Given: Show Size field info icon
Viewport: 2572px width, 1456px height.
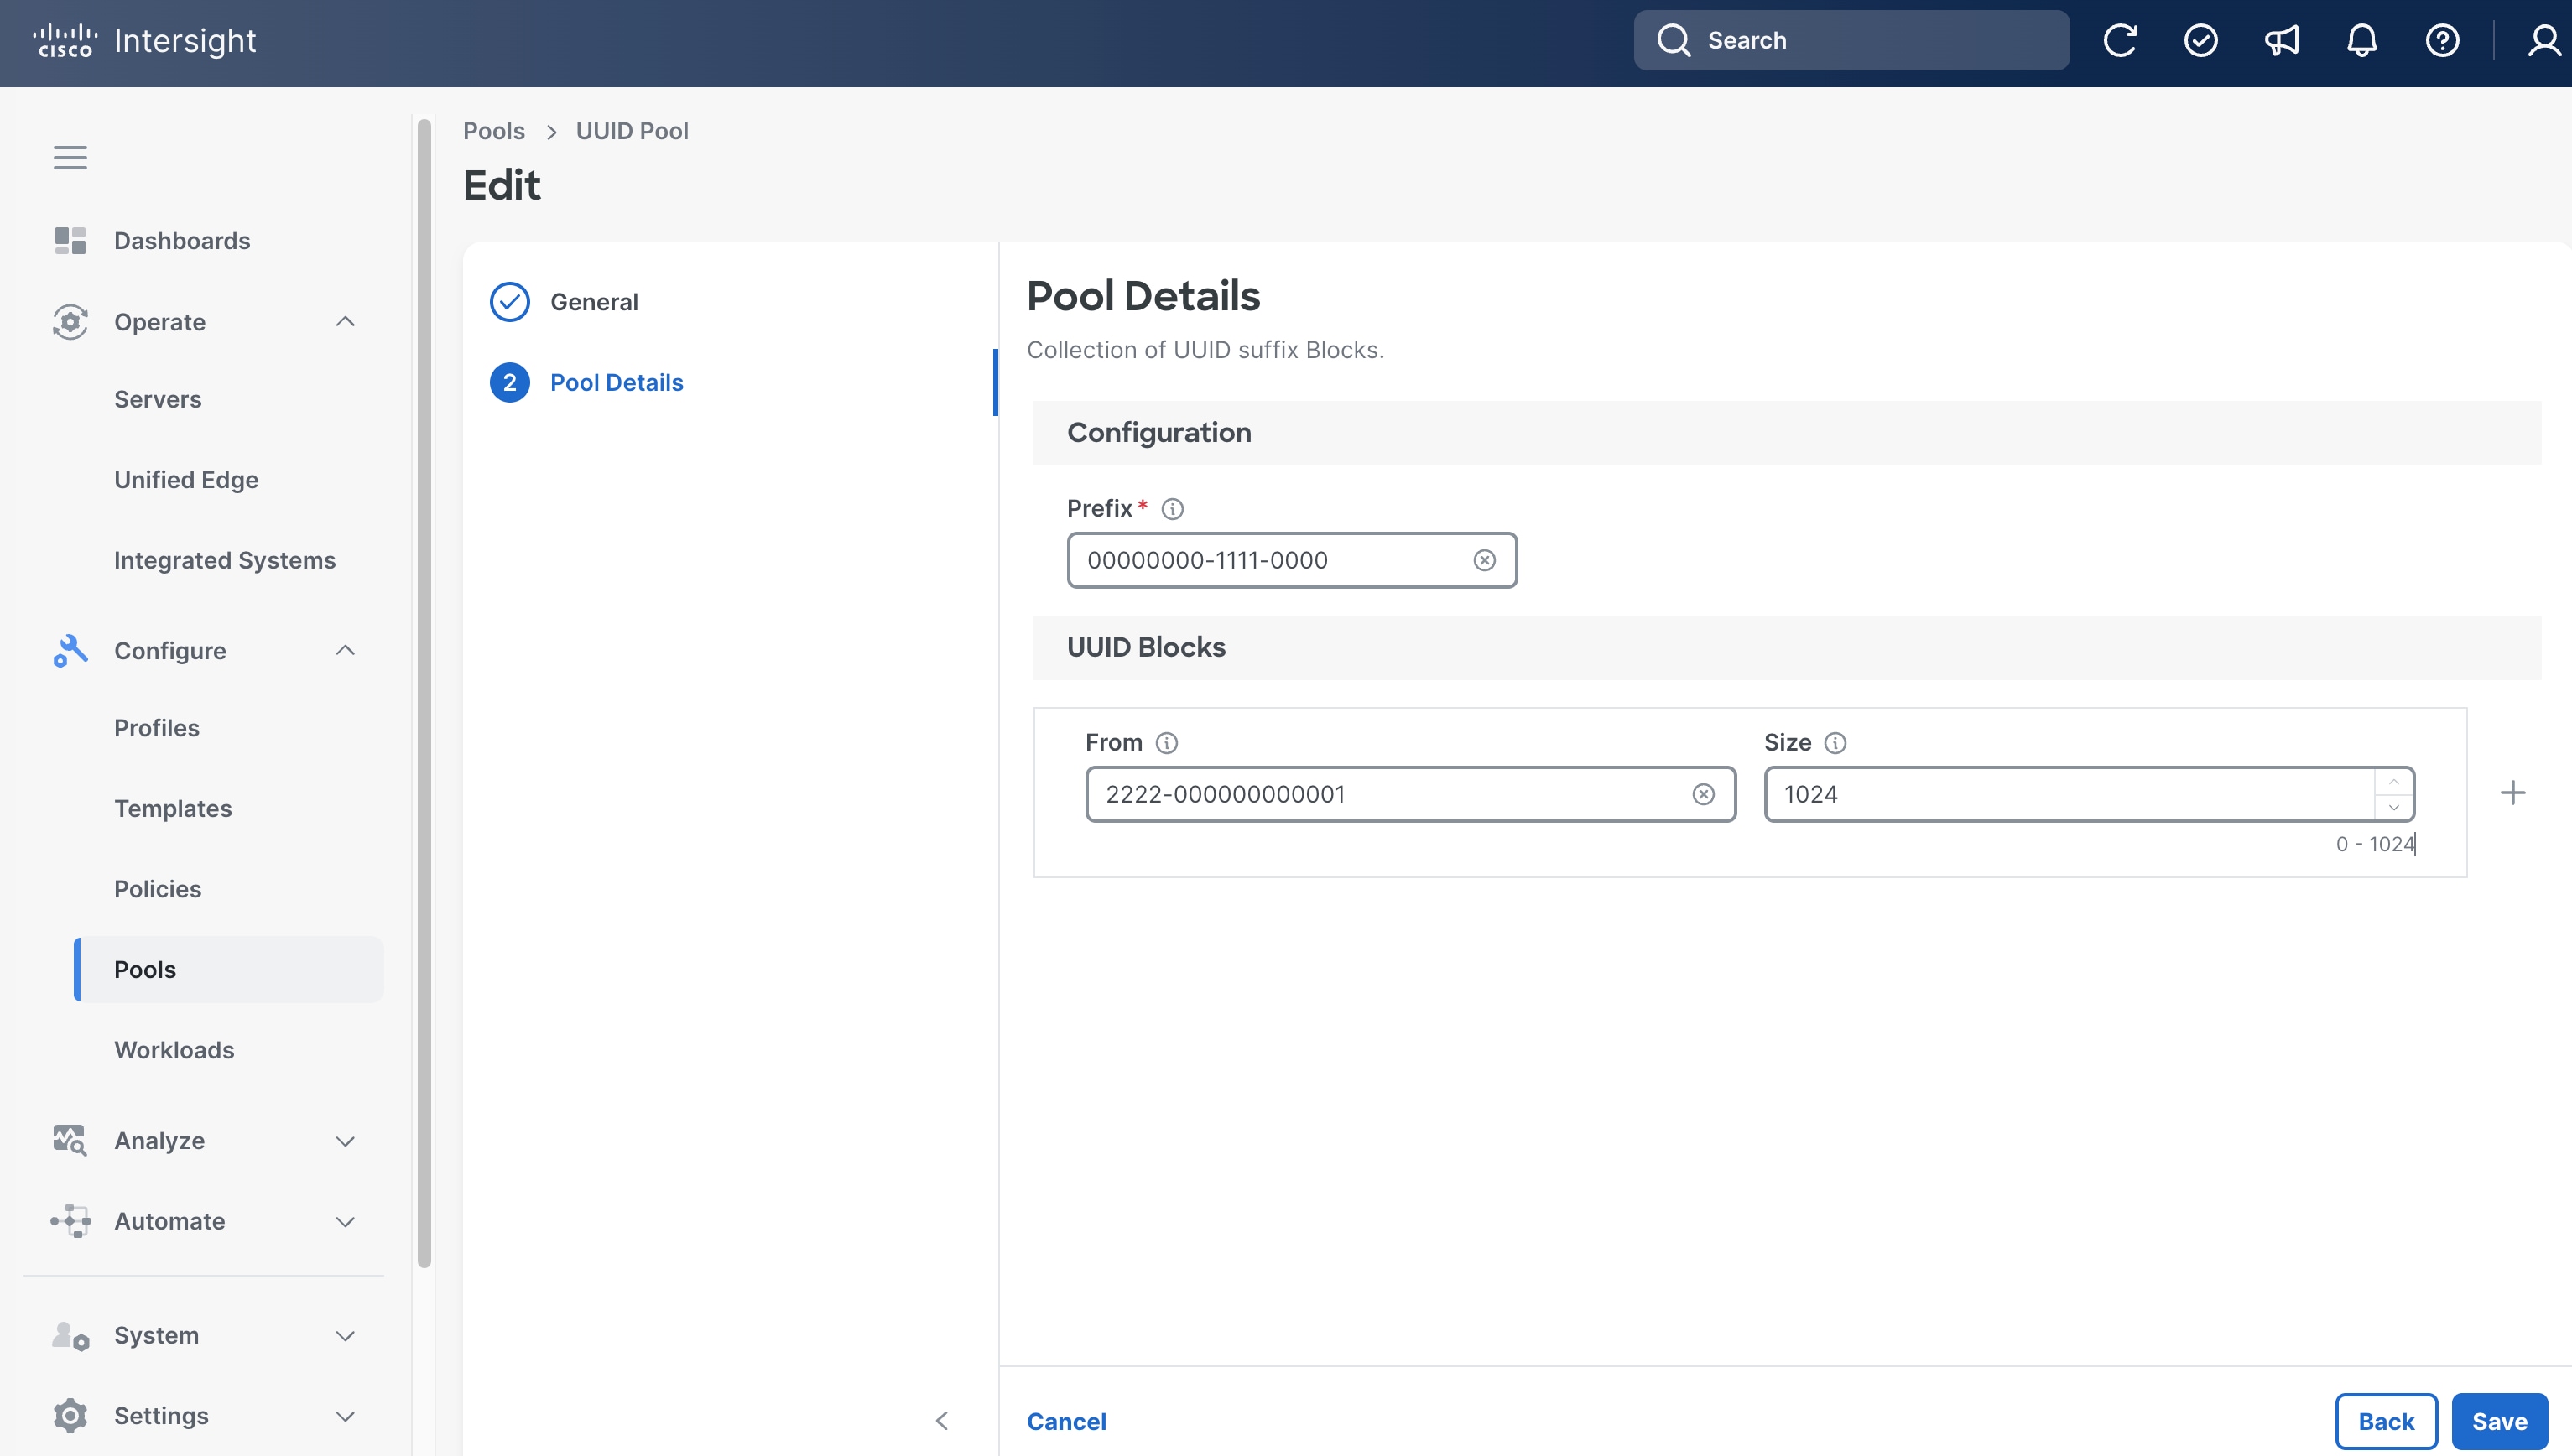Looking at the screenshot, I should 1835,743.
